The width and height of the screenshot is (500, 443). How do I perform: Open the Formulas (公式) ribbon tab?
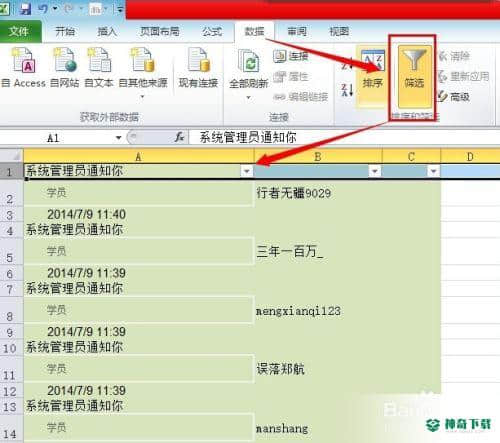[212, 31]
